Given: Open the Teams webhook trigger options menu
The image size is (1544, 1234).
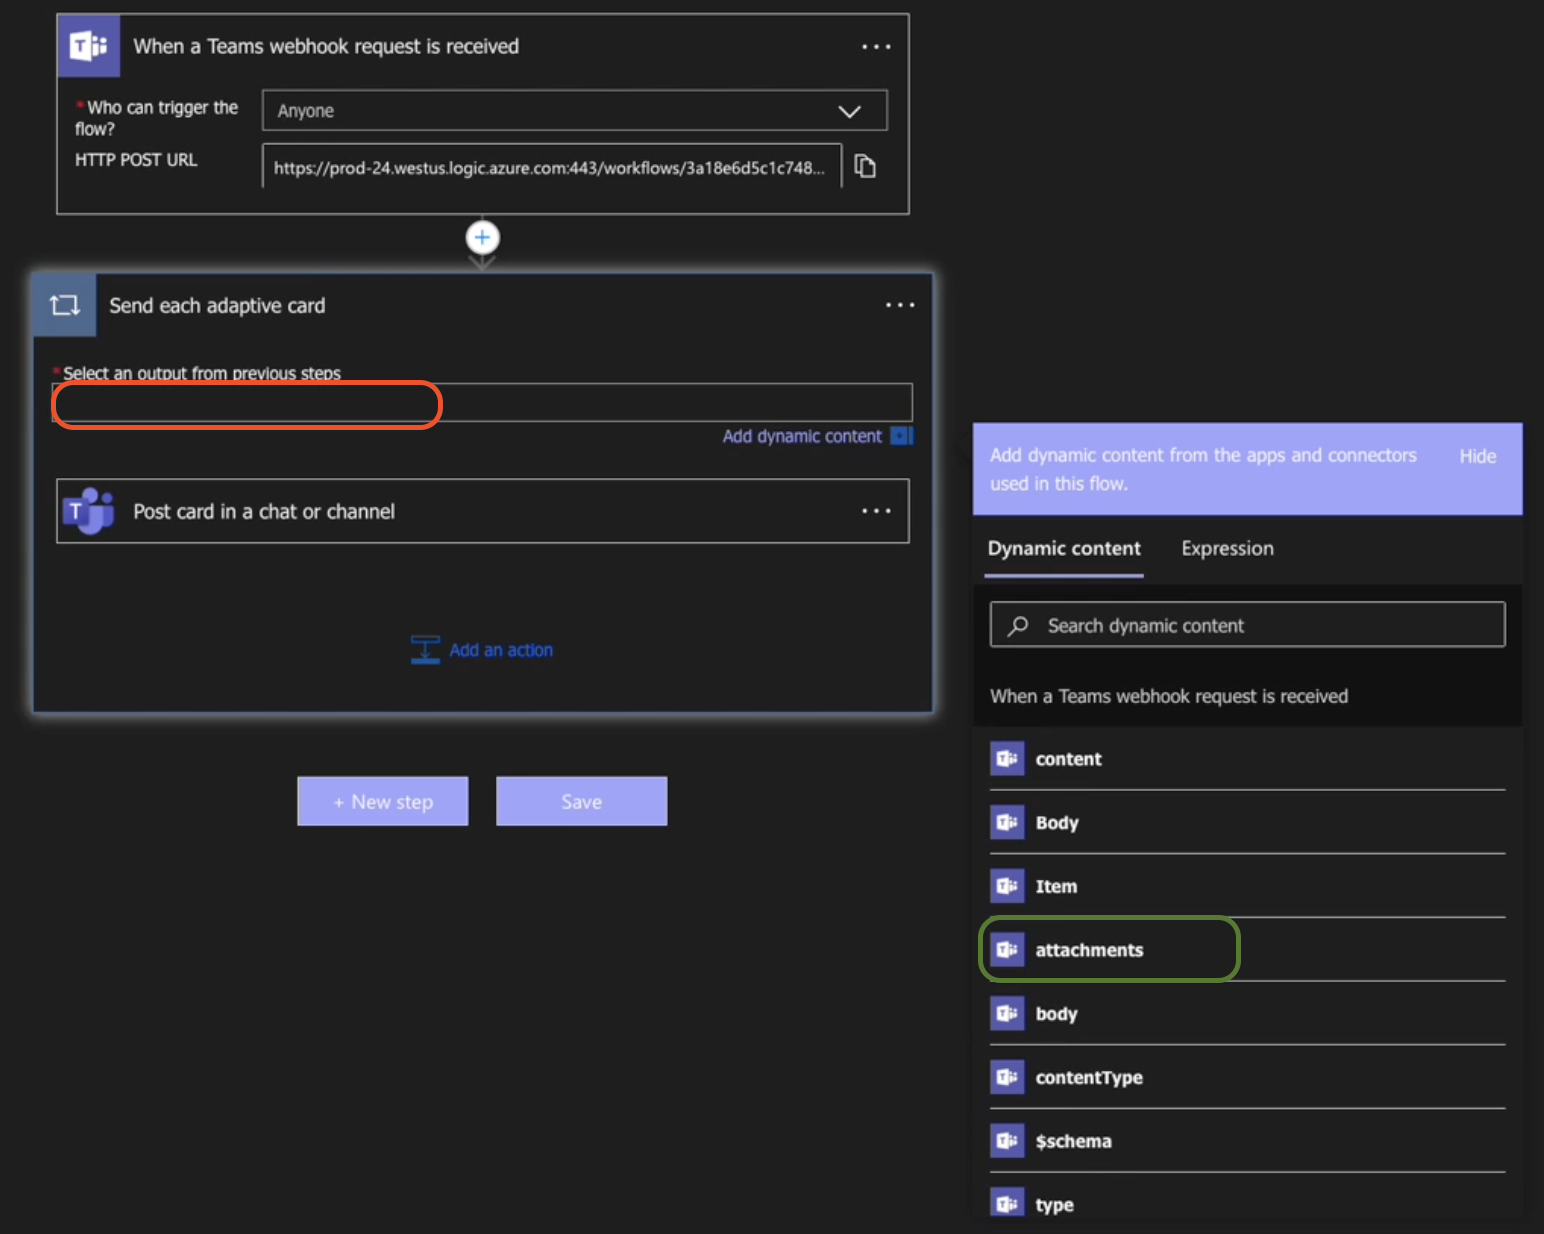Looking at the screenshot, I should pos(876,47).
